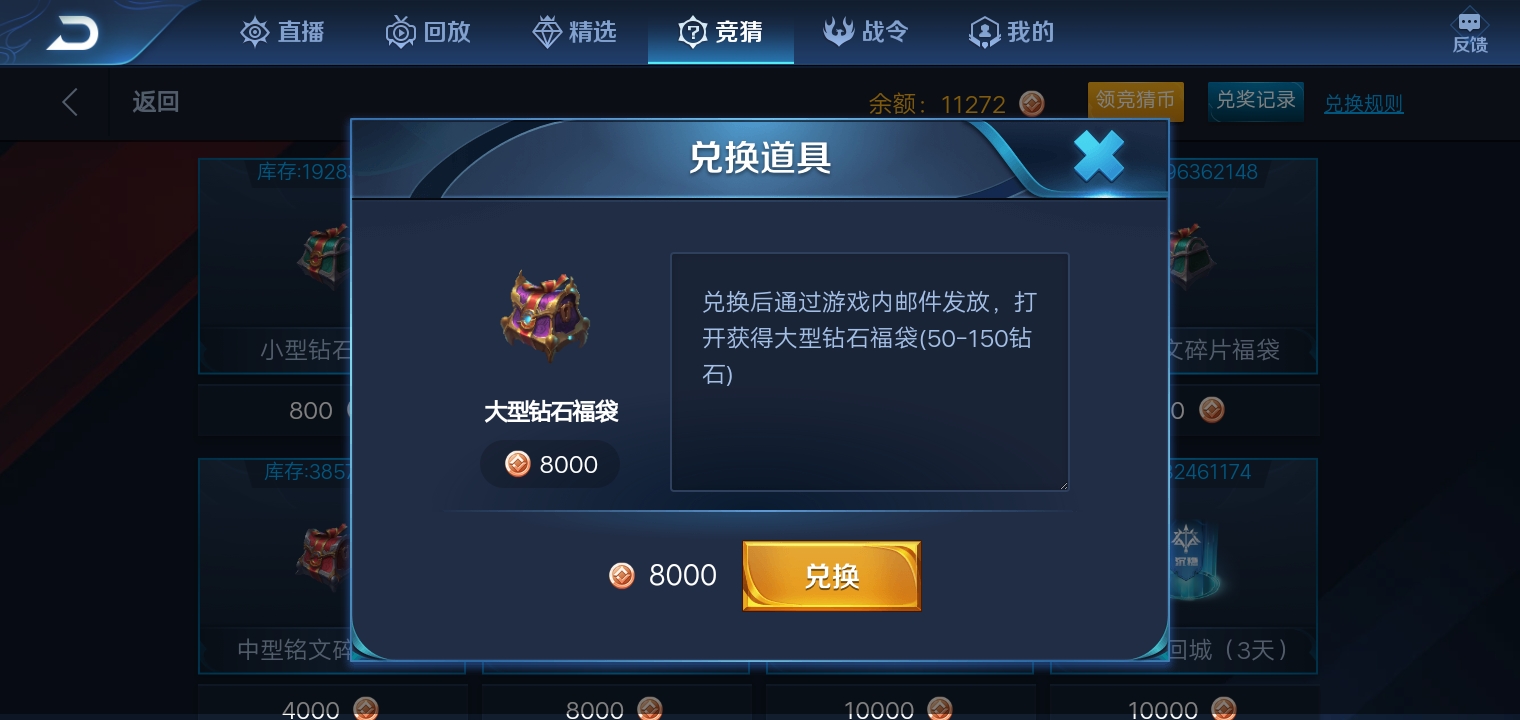Click the coin icon beside balance 11272
The width and height of the screenshot is (1520, 720).
[x=1032, y=103]
